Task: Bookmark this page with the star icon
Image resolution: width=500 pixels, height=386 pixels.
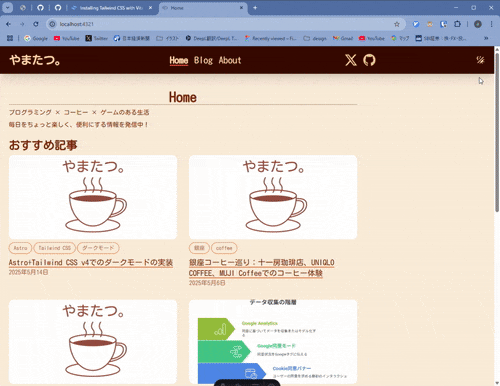Action: (397, 24)
